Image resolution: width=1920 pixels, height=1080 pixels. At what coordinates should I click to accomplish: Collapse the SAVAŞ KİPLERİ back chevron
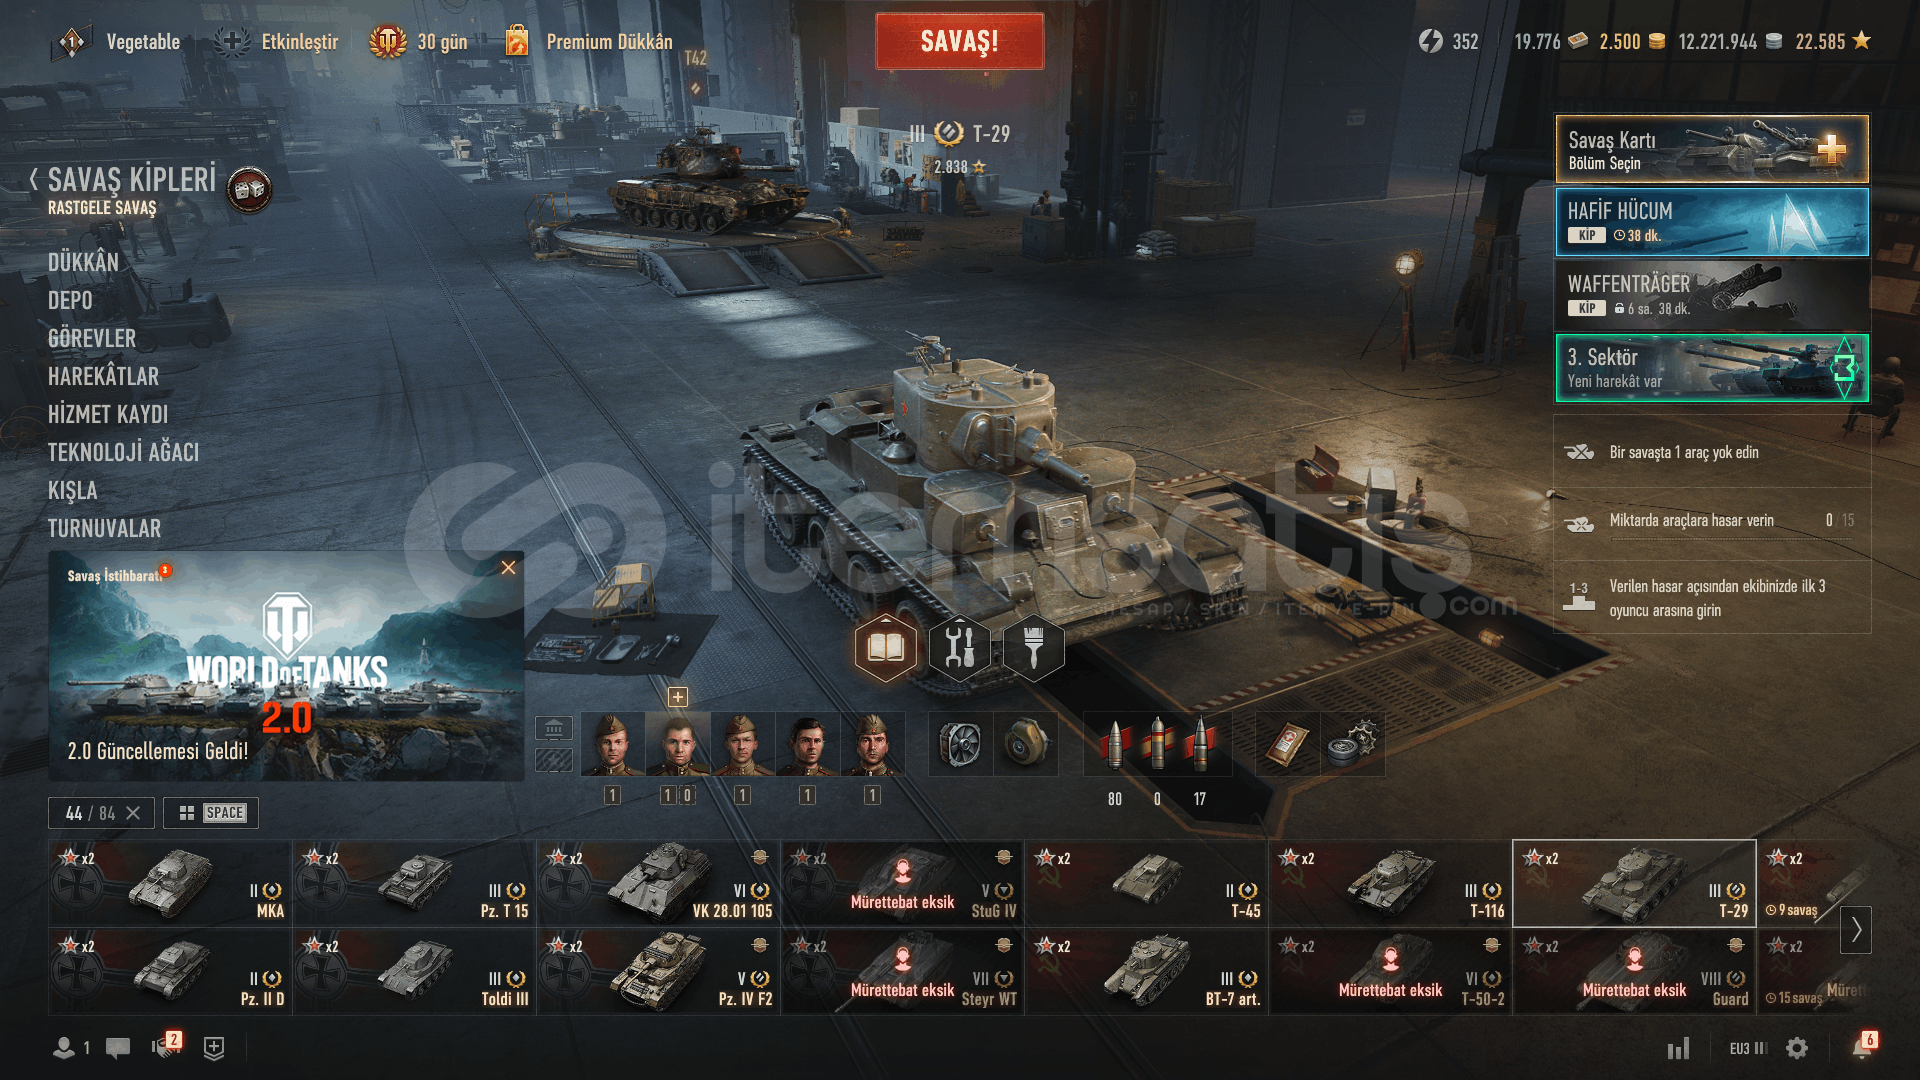pyautogui.click(x=34, y=180)
